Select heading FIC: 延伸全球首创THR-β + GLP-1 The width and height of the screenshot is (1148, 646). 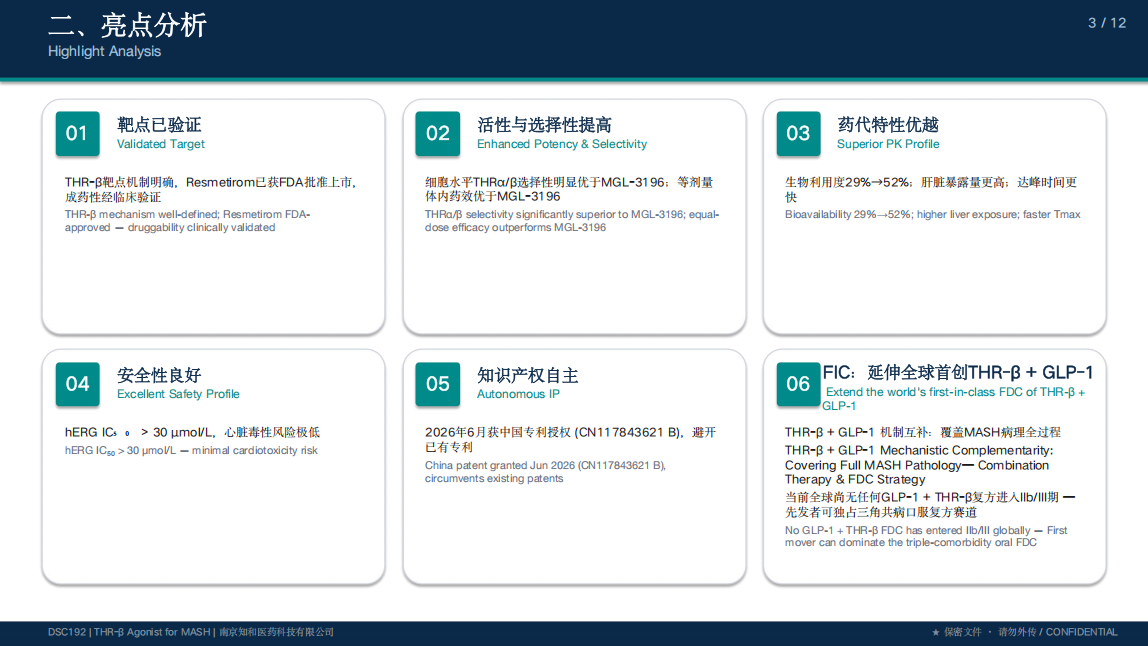pyautogui.click(x=958, y=373)
